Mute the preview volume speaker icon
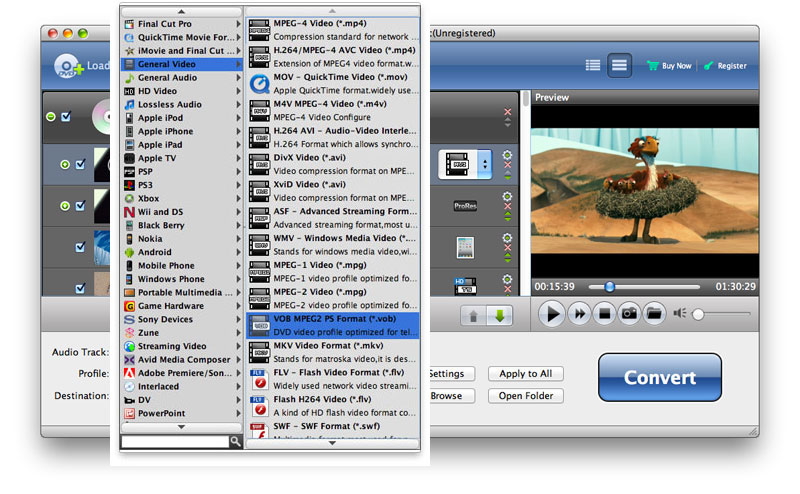Viewport: 800px width, 494px height. (680, 314)
